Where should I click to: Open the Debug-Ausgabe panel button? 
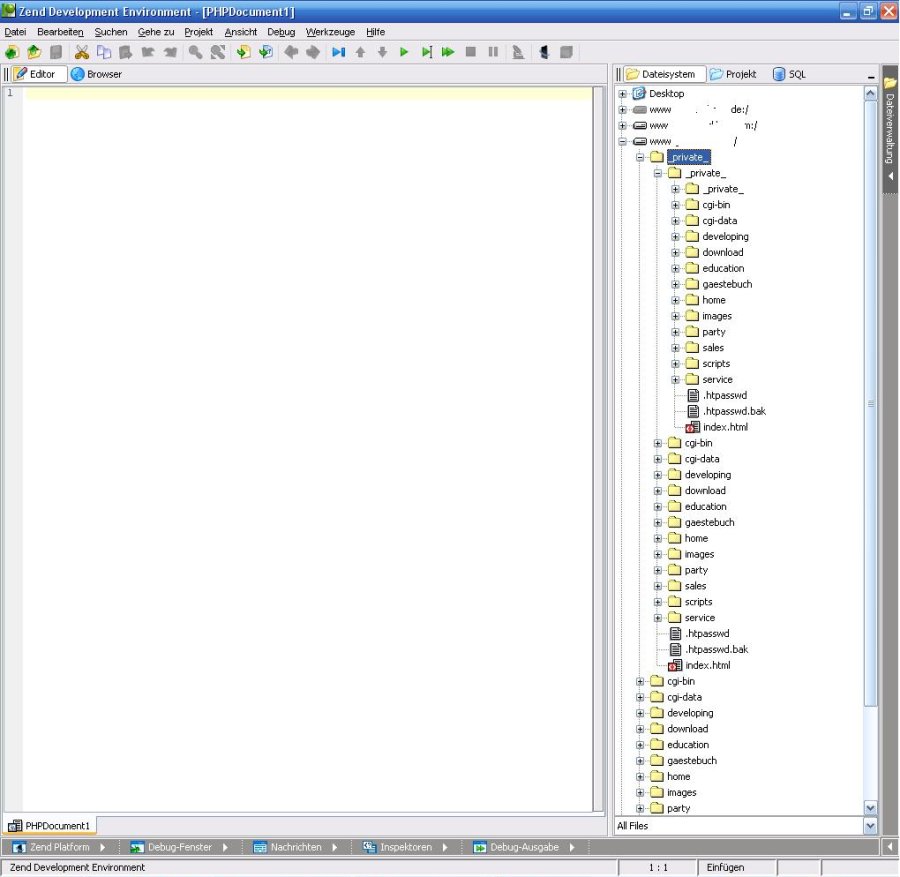tap(517, 847)
